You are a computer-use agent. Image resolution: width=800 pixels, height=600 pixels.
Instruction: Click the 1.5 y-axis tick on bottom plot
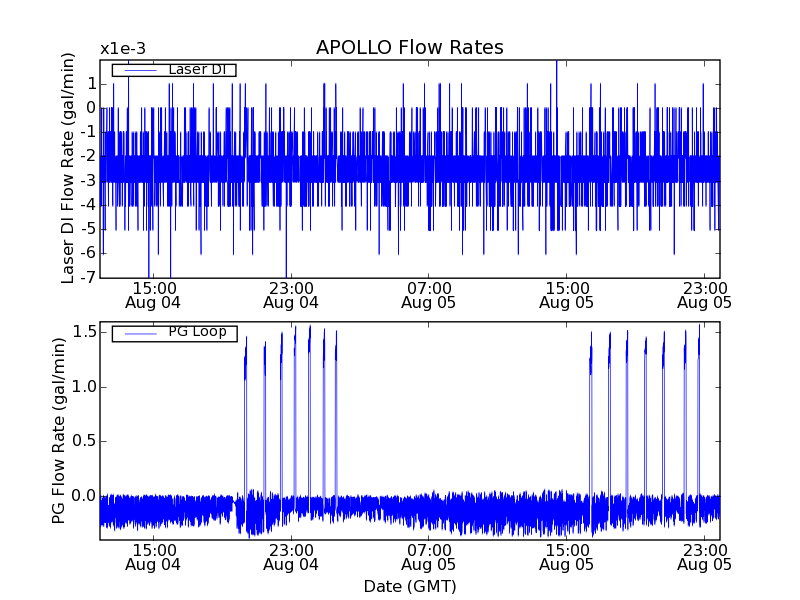82,332
